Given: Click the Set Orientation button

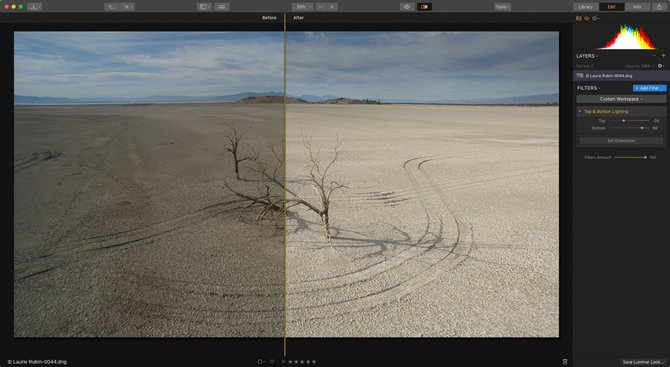Looking at the screenshot, I should 621,141.
